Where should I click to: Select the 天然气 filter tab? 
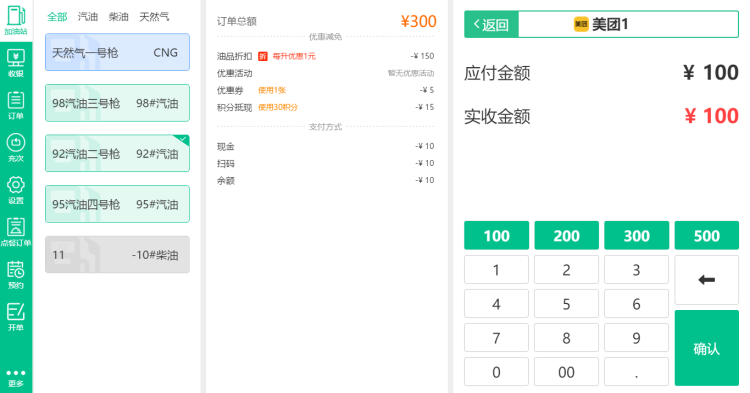pos(154,17)
